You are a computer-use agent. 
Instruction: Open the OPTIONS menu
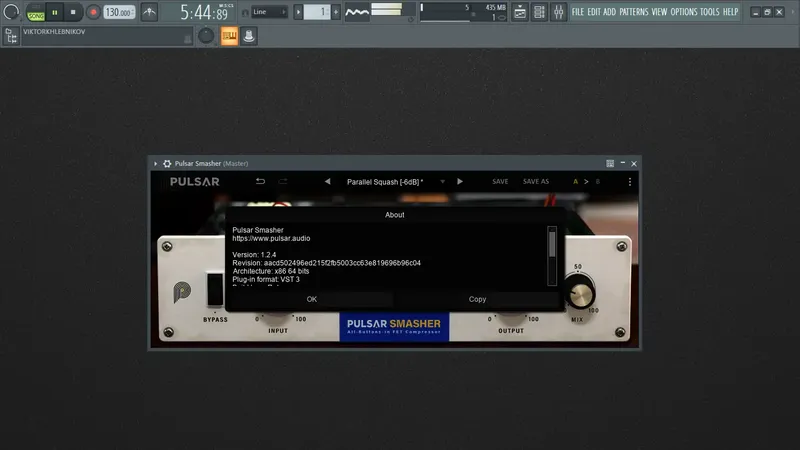pyautogui.click(x=684, y=12)
